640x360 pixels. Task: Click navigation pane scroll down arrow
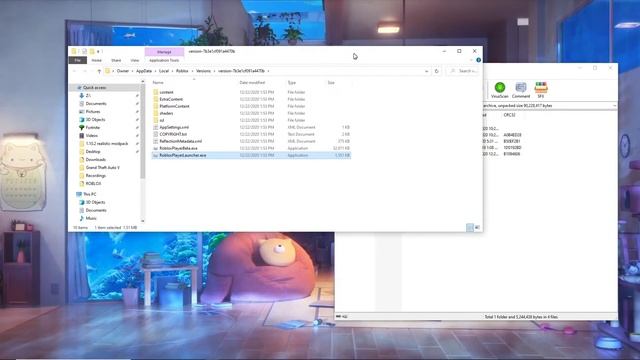tap(142, 221)
